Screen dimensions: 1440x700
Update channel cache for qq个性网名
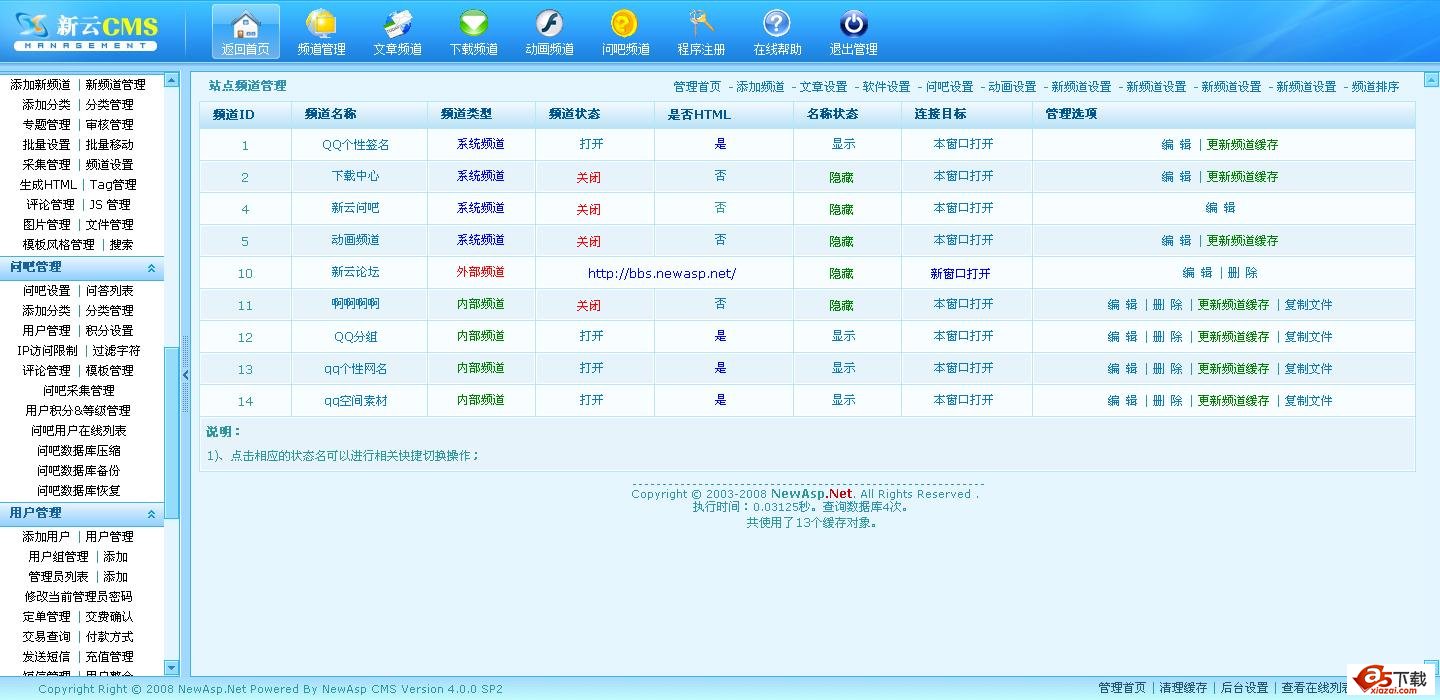[1233, 369]
